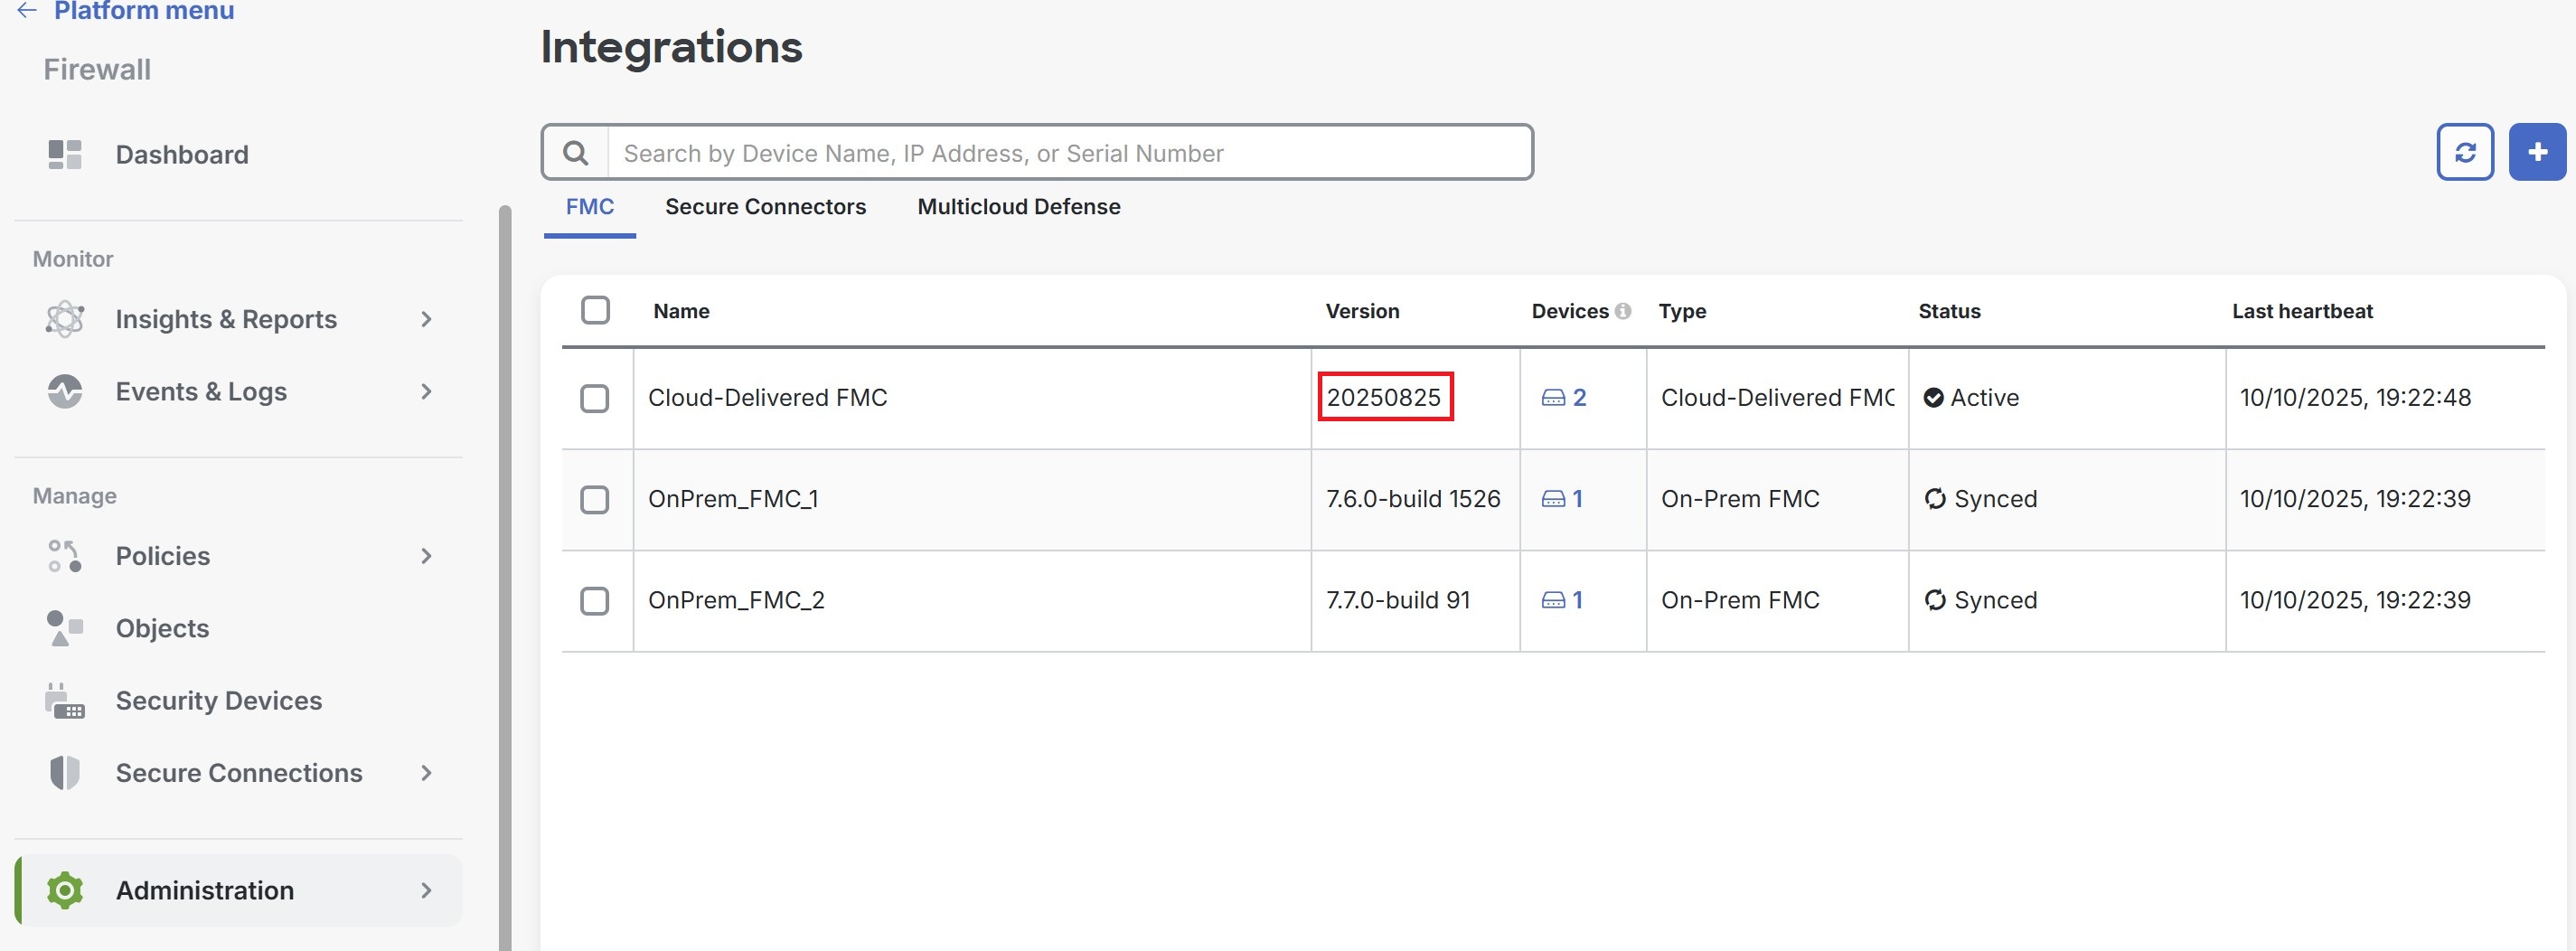Open Security Devices icon in sidebar
Screen dimensions: 2576x951
pyautogui.click(x=65, y=701)
